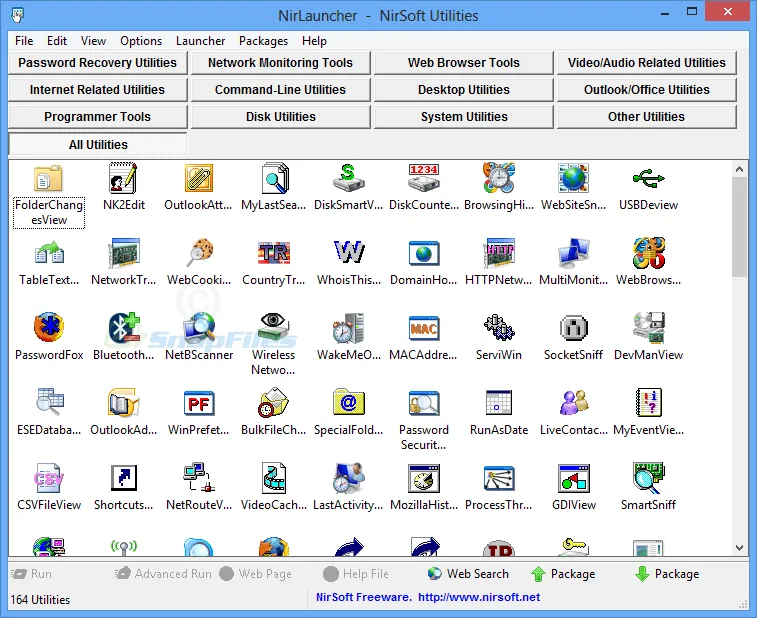Select the USBDeview utility icon
The image size is (757, 618).
tap(648, 179)
